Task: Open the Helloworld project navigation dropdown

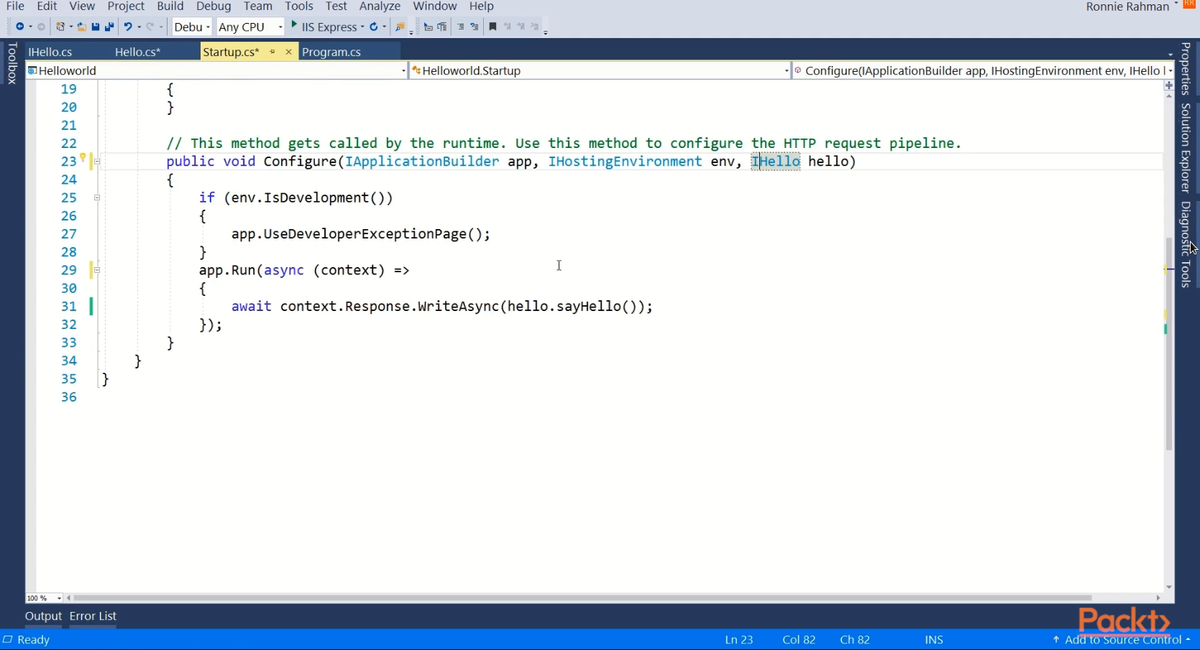Action: [x=216, y=71]
